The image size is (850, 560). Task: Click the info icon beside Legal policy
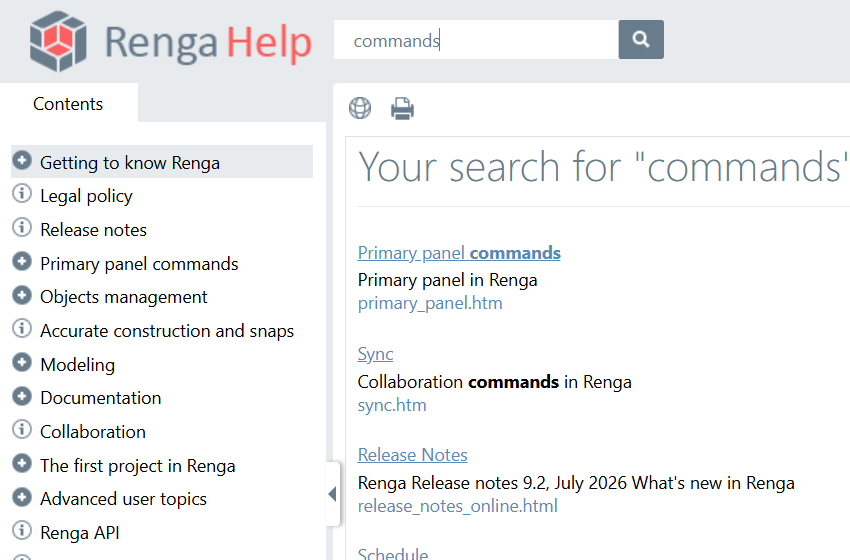[x=22, y=194]
